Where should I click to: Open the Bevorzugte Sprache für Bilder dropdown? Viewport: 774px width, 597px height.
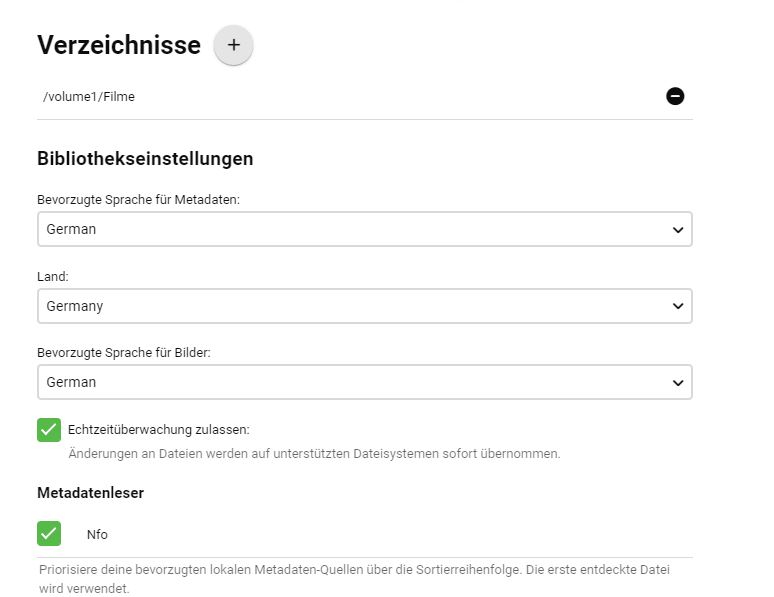(350, 382)
